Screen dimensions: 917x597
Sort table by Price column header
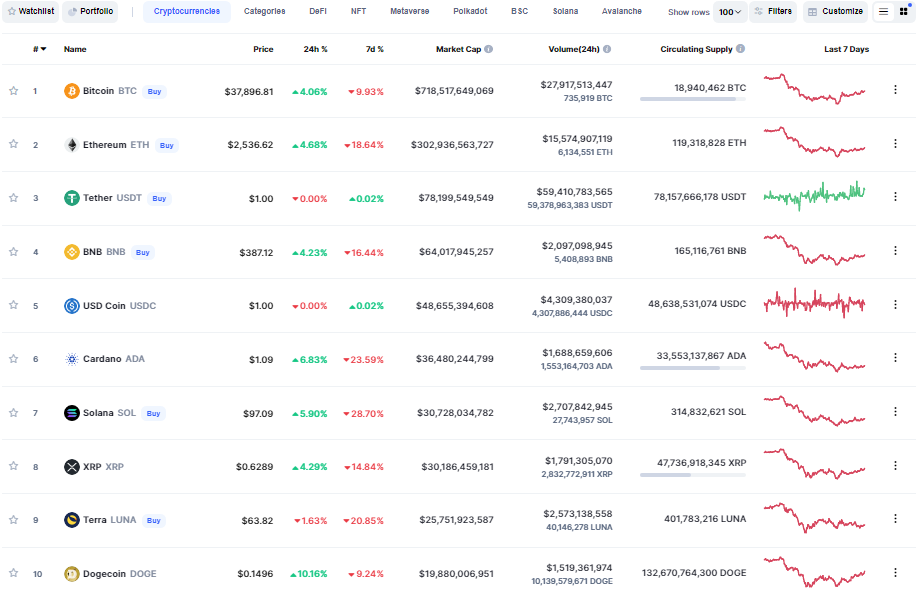263,49
